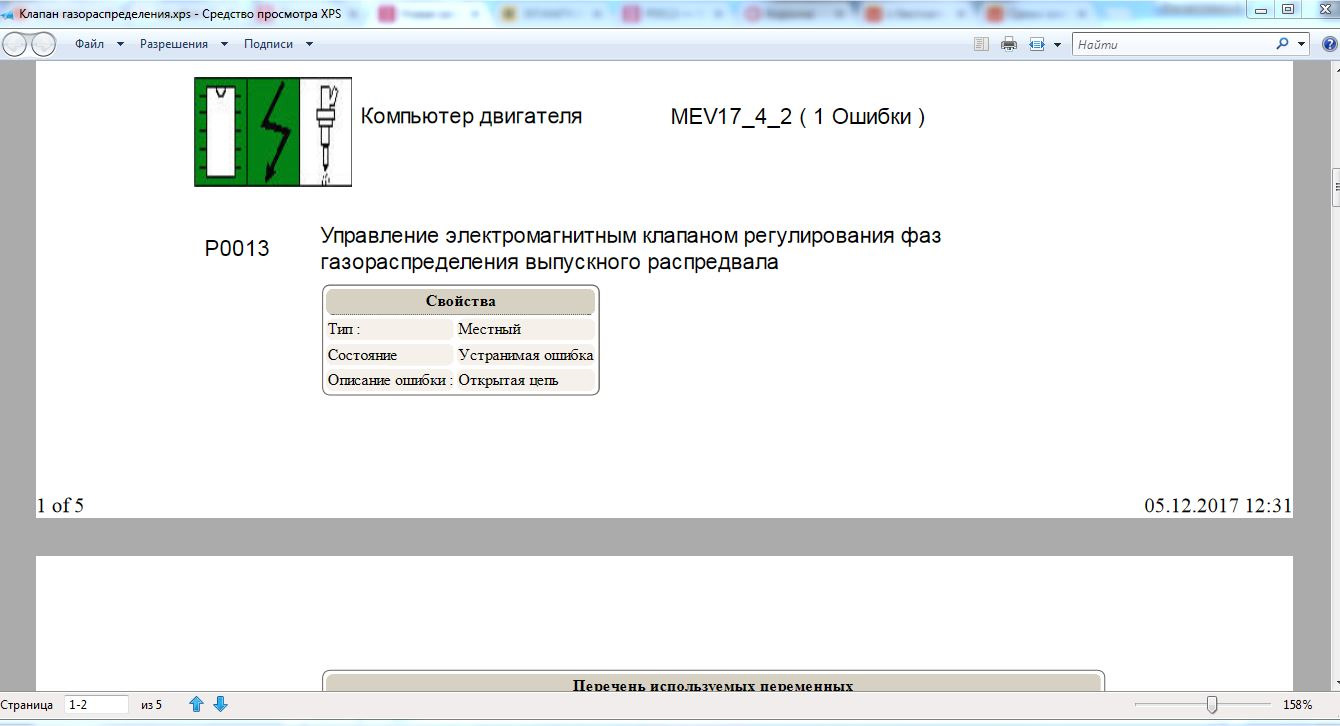This screenshot has height=726, width=1340.
Task: Expand the page view options dropdown arrow
Action: tap(1057, 45)
